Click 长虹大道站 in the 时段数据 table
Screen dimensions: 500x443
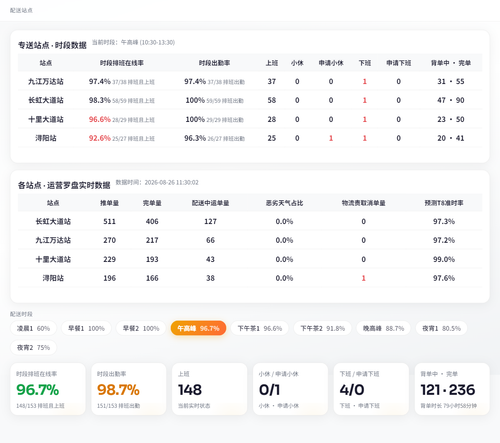click(x=46, y=100)
